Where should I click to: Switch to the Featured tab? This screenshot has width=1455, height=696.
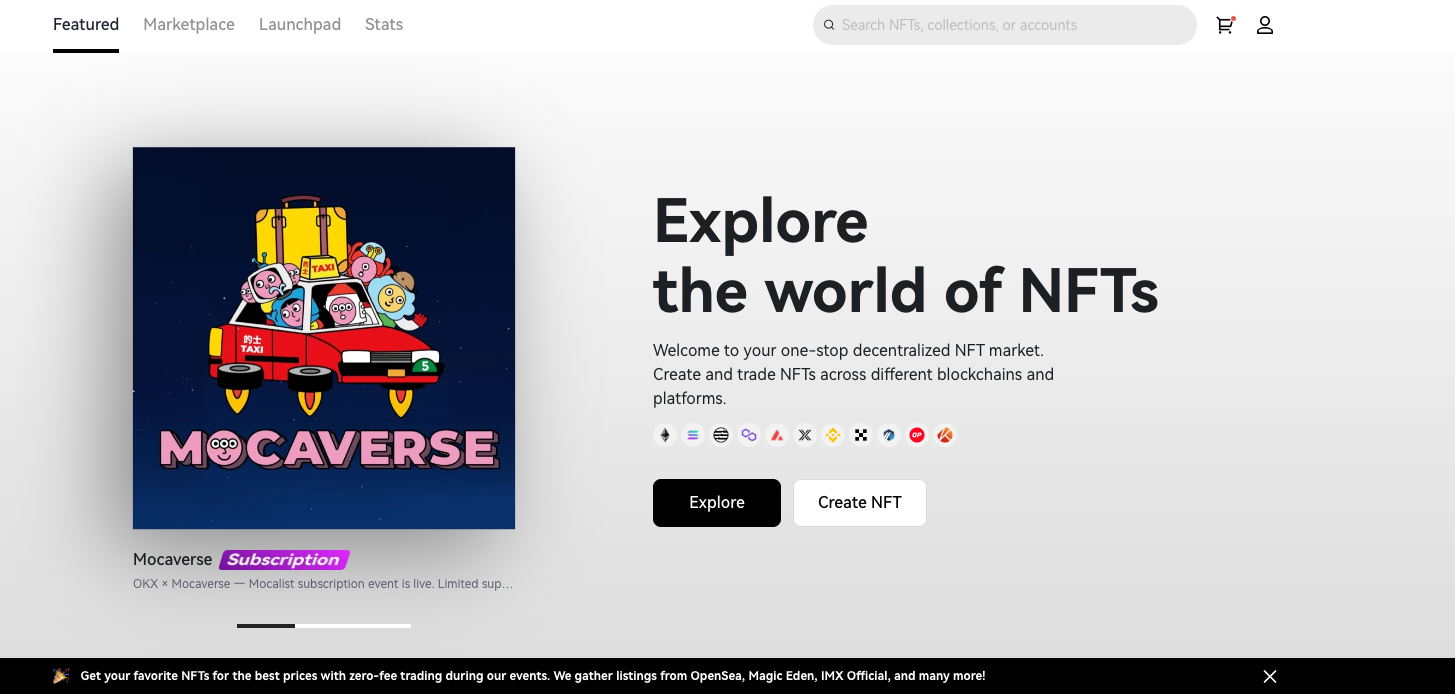(x=86, y=25)
